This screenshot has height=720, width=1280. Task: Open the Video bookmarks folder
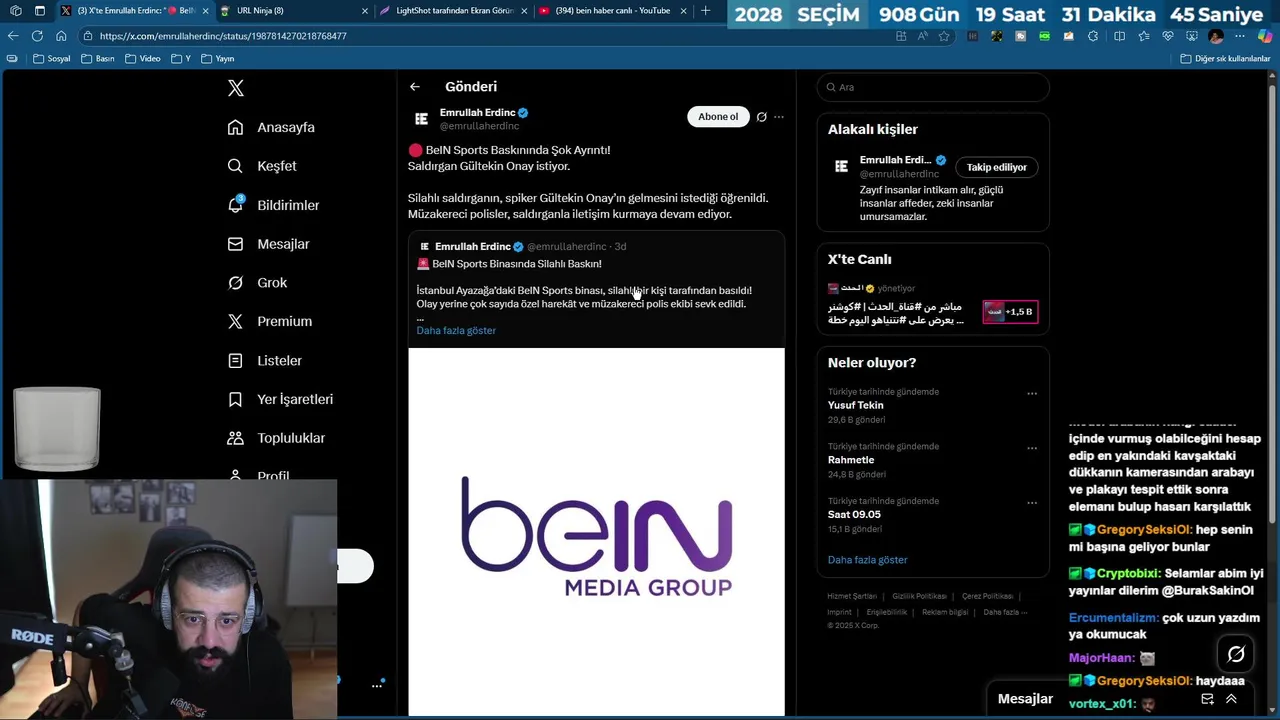pos(143,59)
